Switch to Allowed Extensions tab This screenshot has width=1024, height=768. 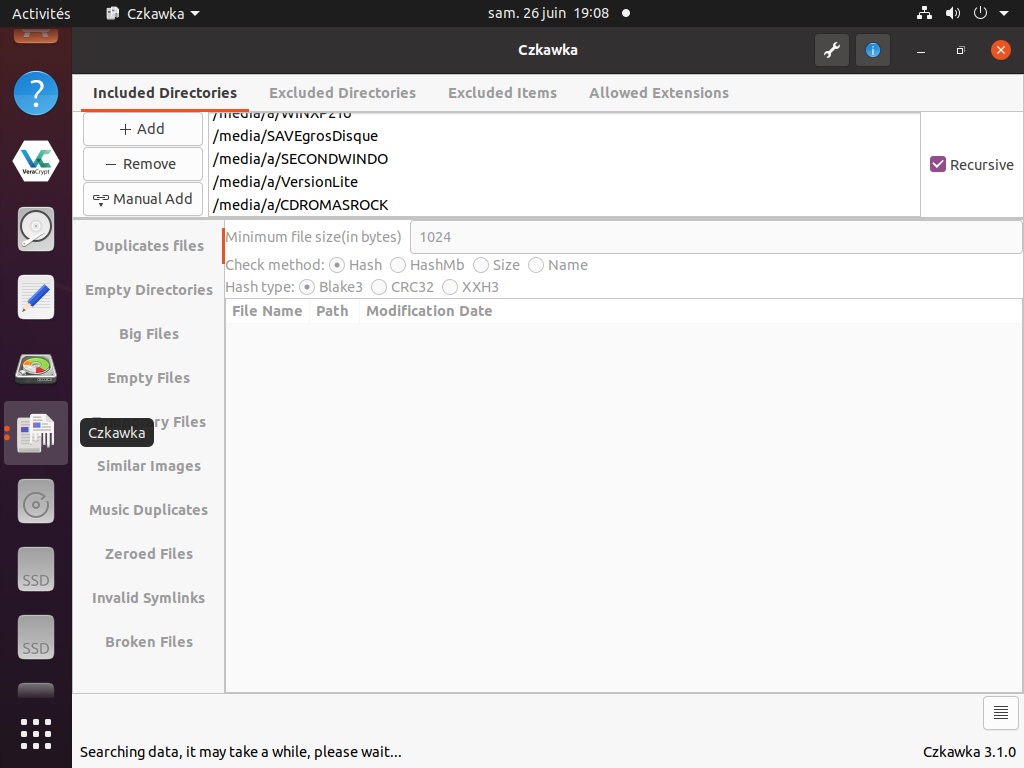659,93
